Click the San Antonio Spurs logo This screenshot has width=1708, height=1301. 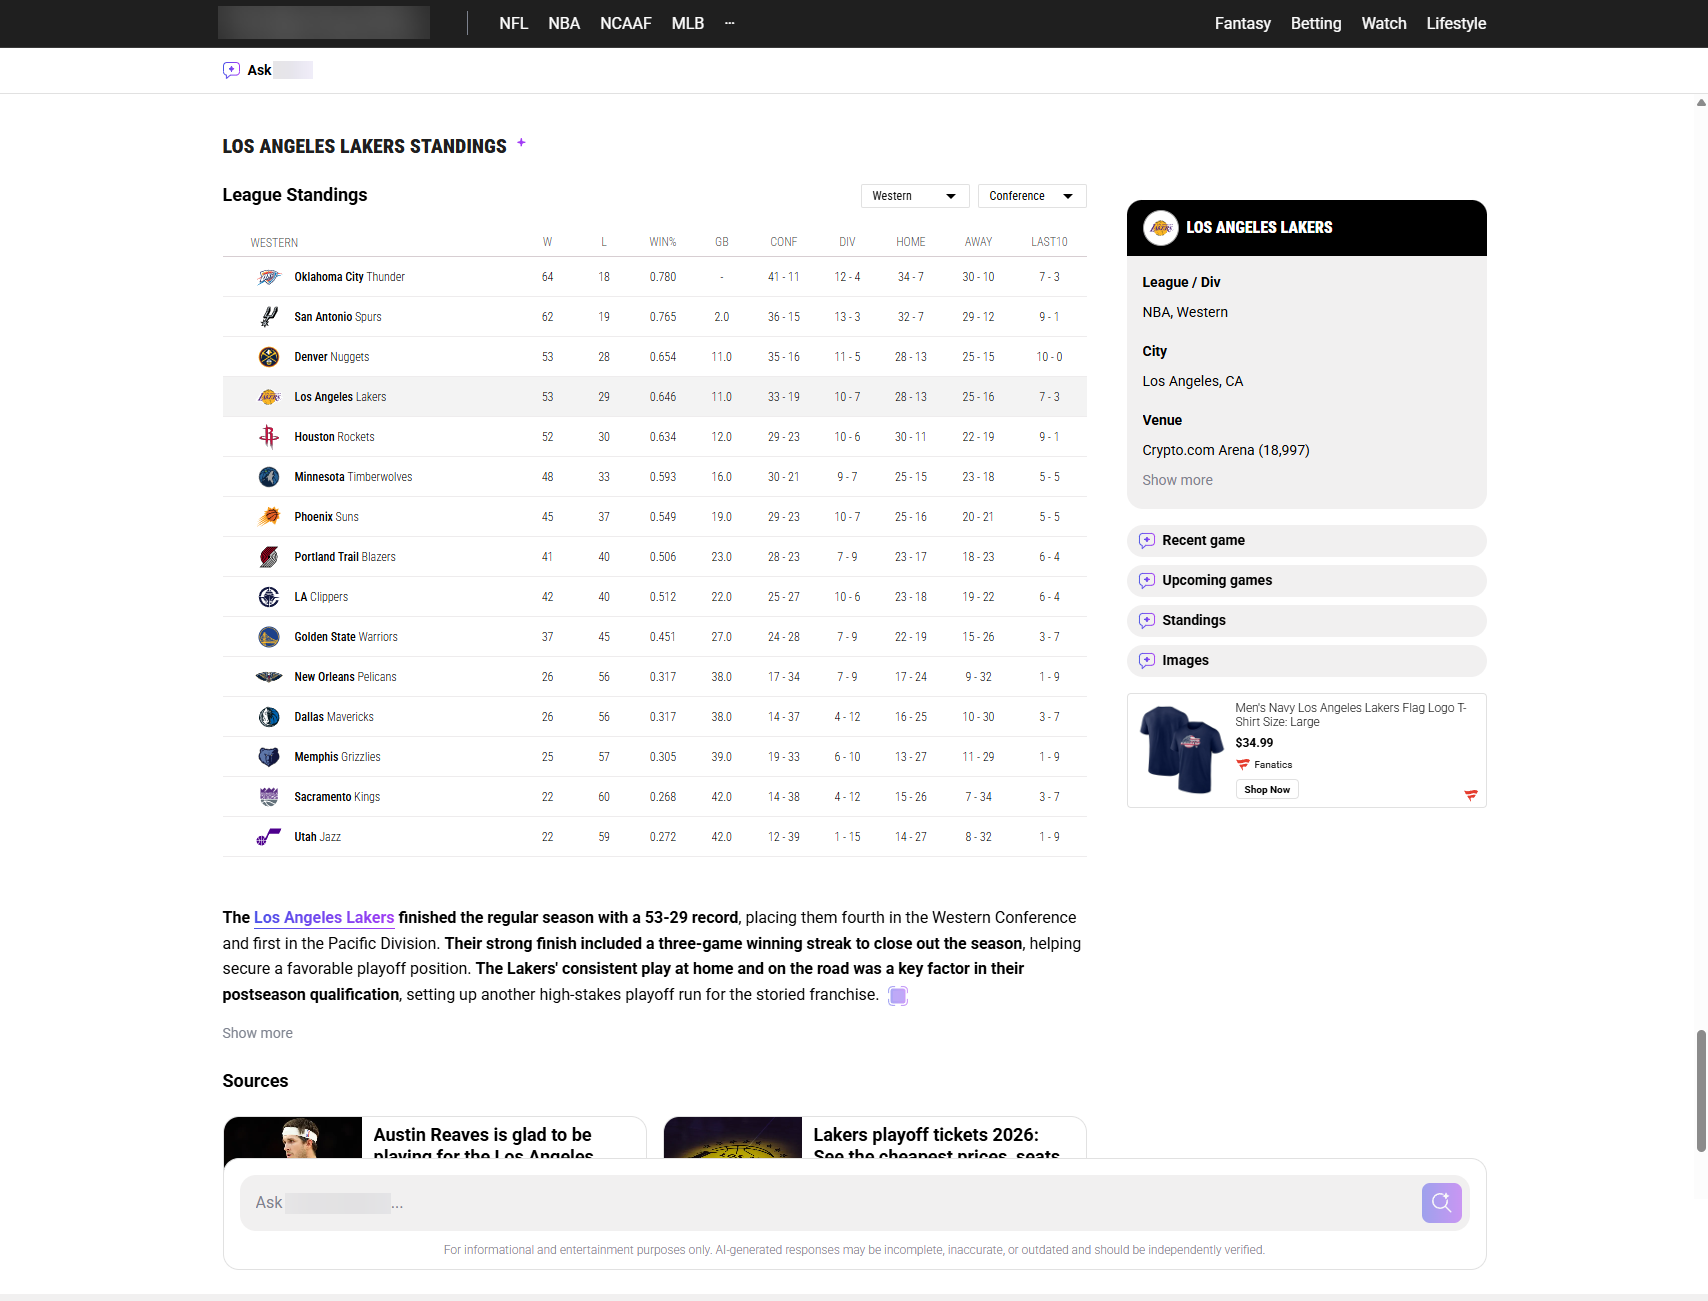coord(269,317)
